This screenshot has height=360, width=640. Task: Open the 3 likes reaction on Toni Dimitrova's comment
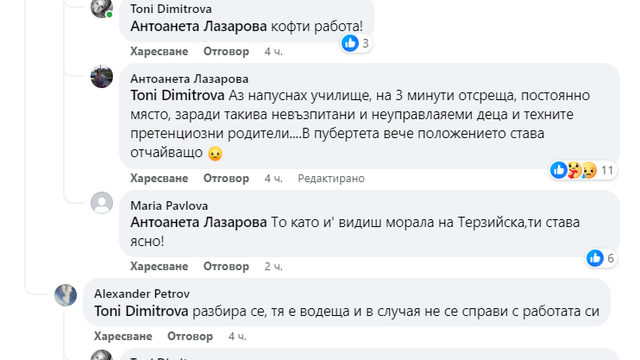pos(356,43)
